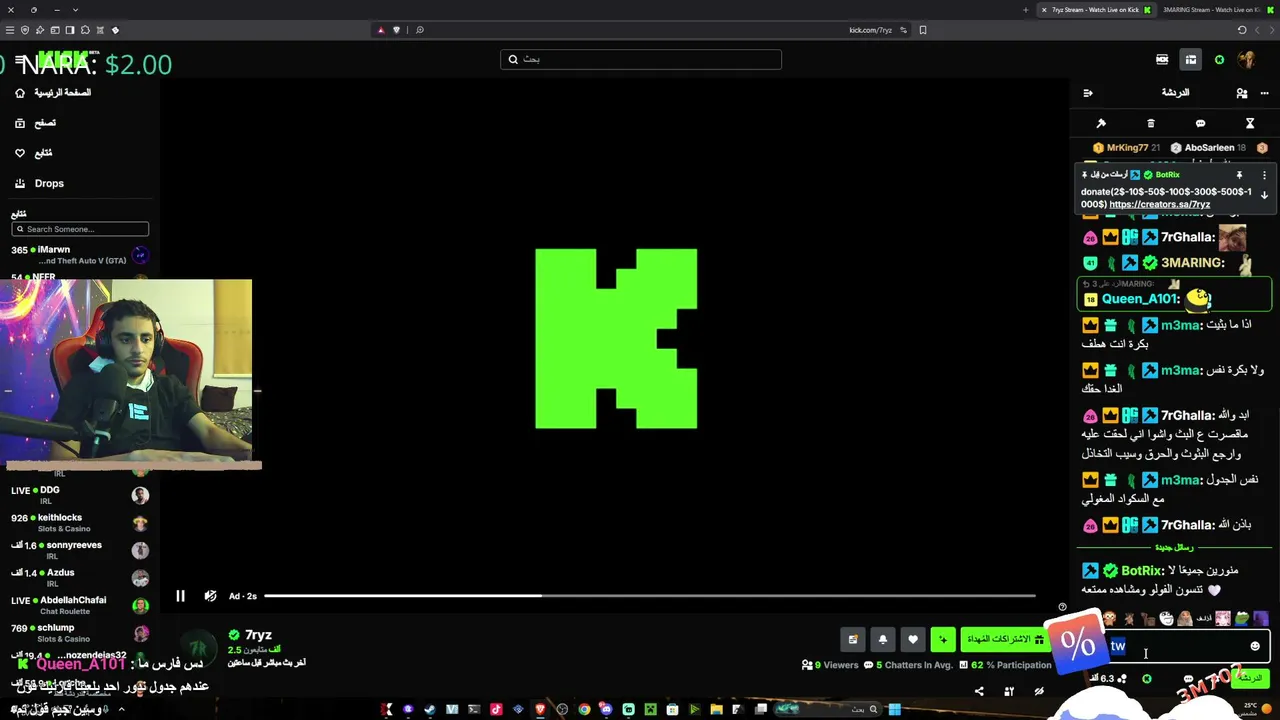Toggle the notification bell button

883,639
